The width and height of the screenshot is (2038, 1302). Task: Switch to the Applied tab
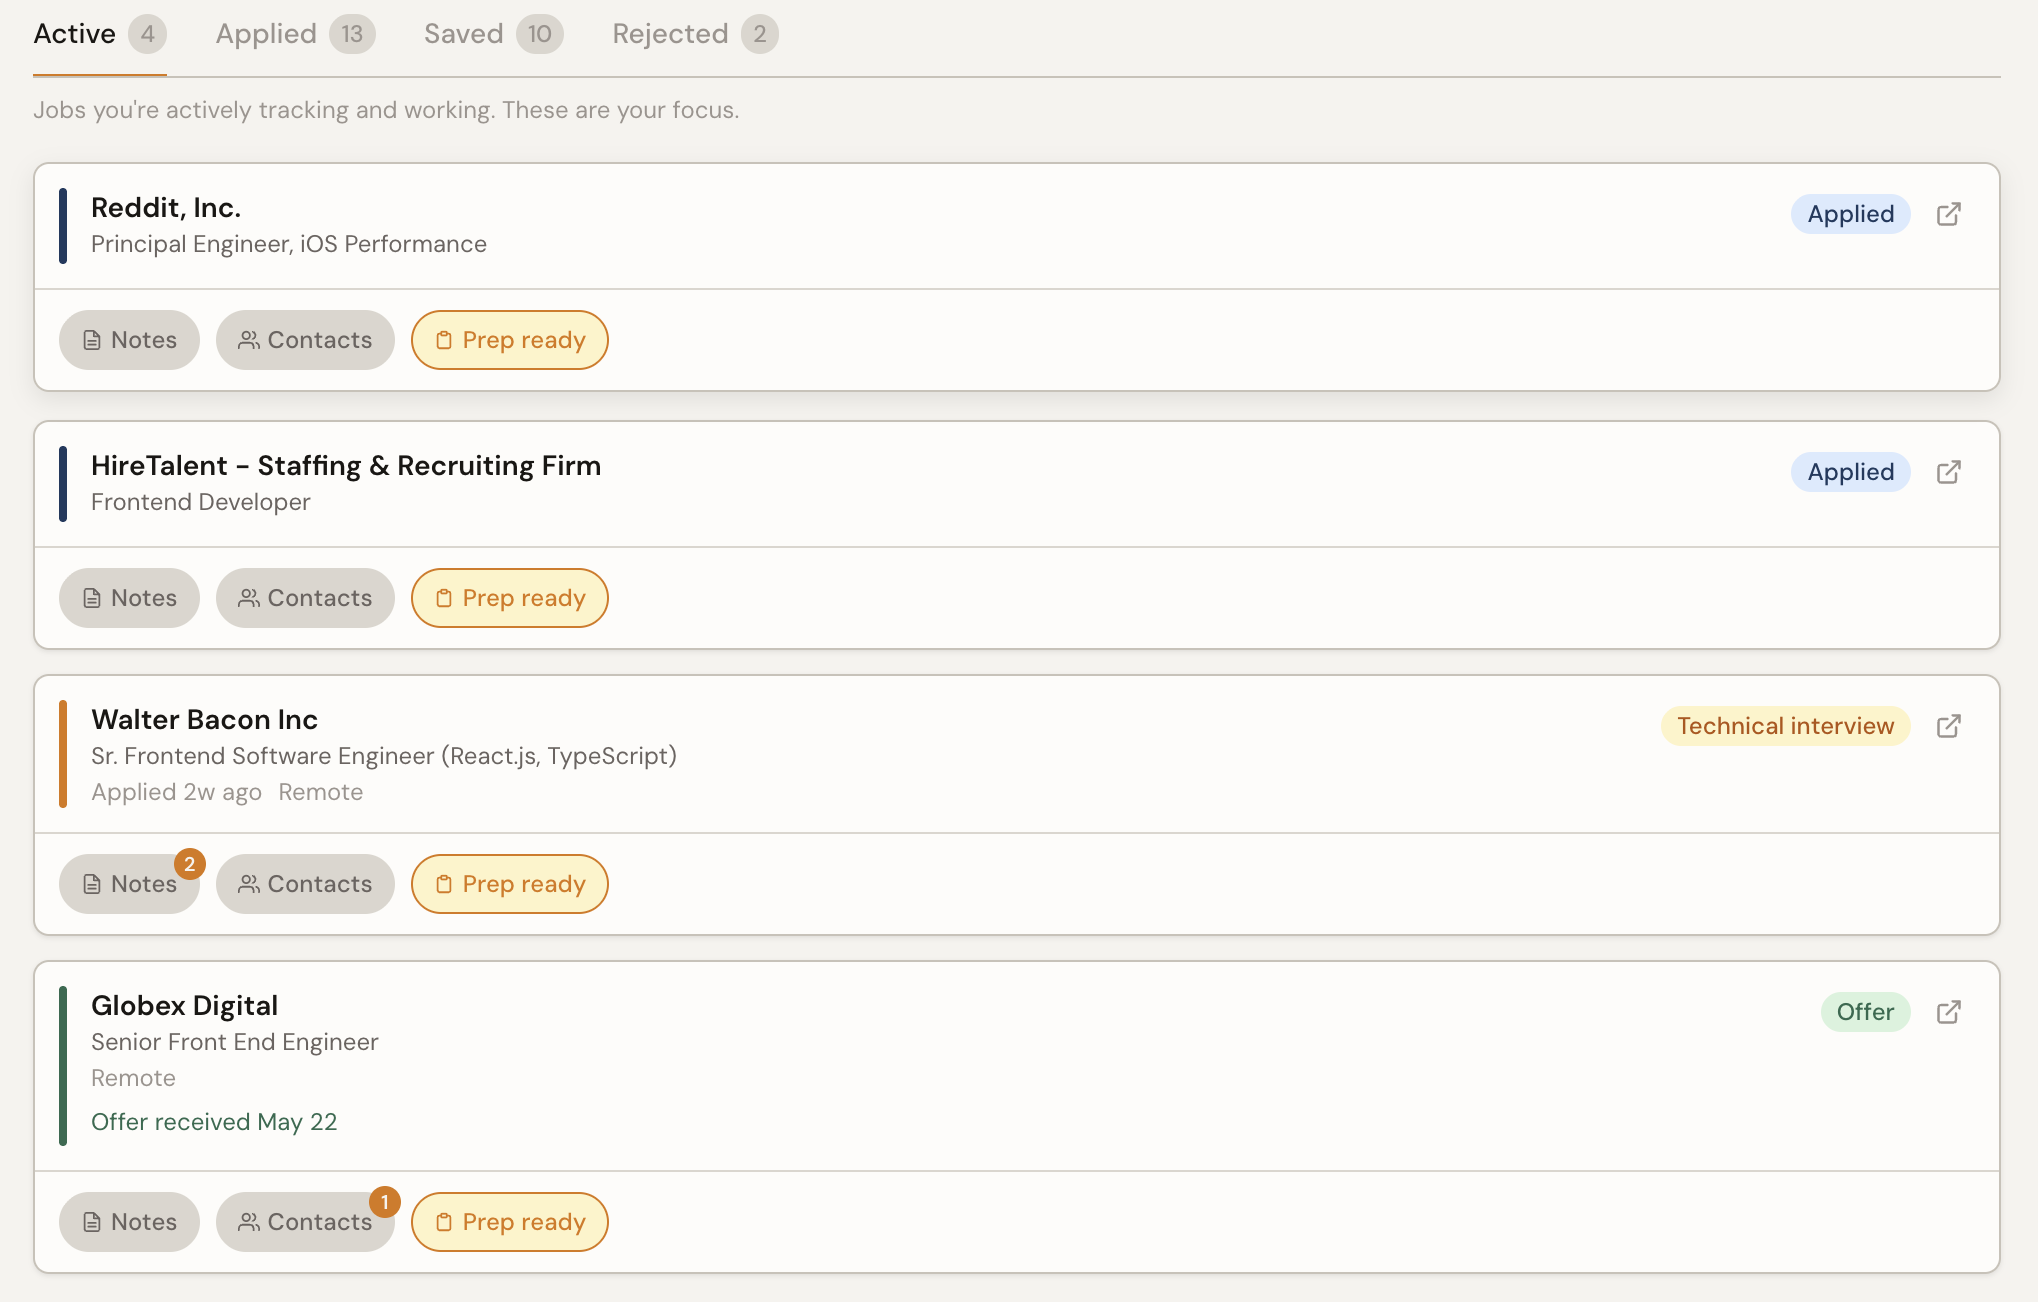pos(295,34)
